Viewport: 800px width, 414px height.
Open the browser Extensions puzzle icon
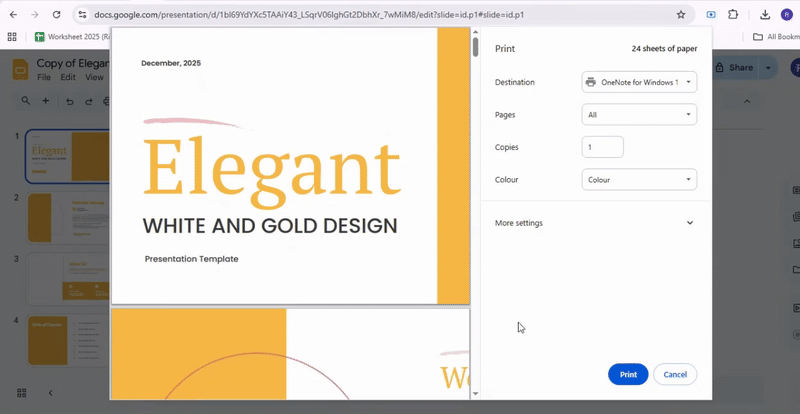click(x=733, y=15)
